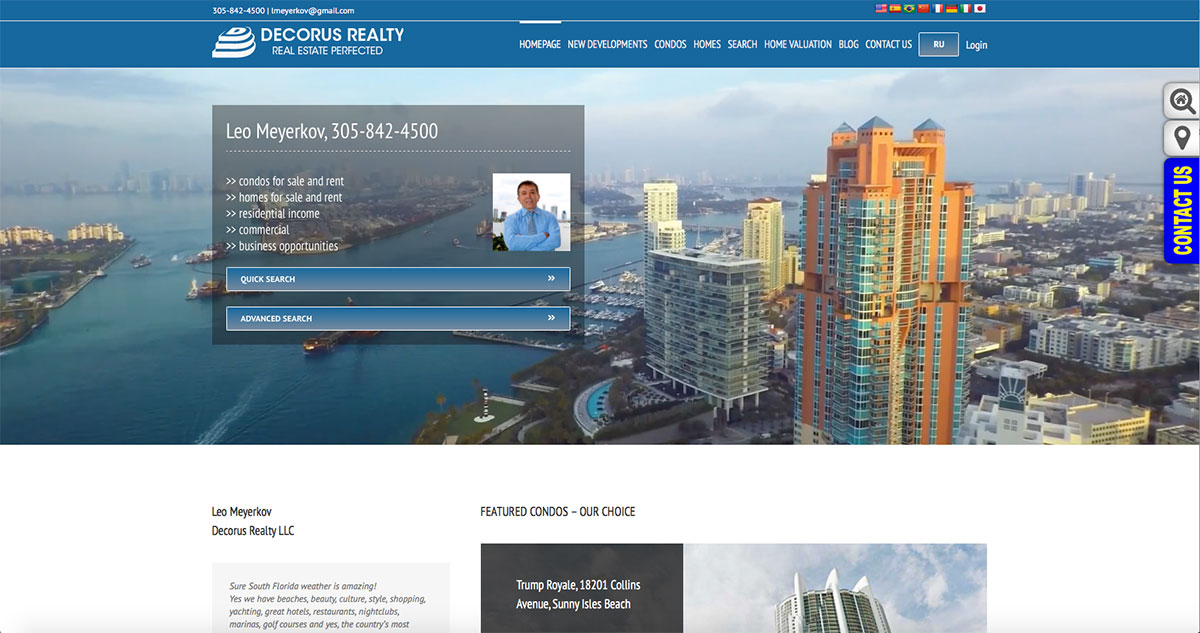The image size is (1200, 633).
Task: Click the Decorus Realty logo
Action: [x=308, y=42]
